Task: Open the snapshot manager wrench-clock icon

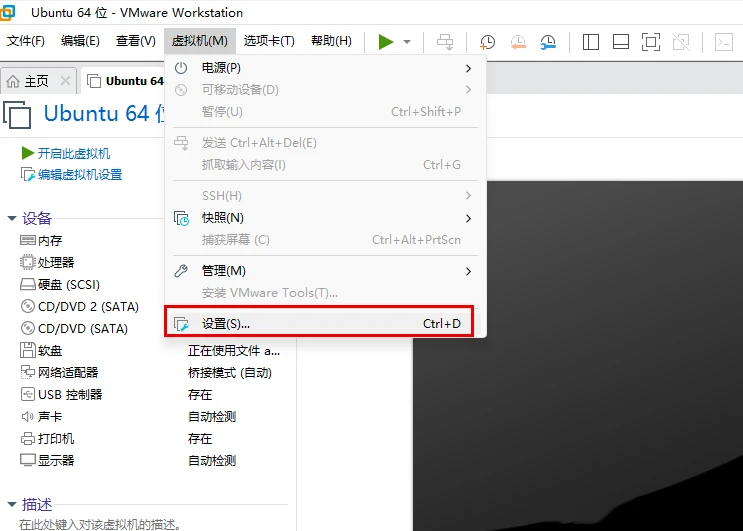Action: pyautogui.click(x=548, y=42)
